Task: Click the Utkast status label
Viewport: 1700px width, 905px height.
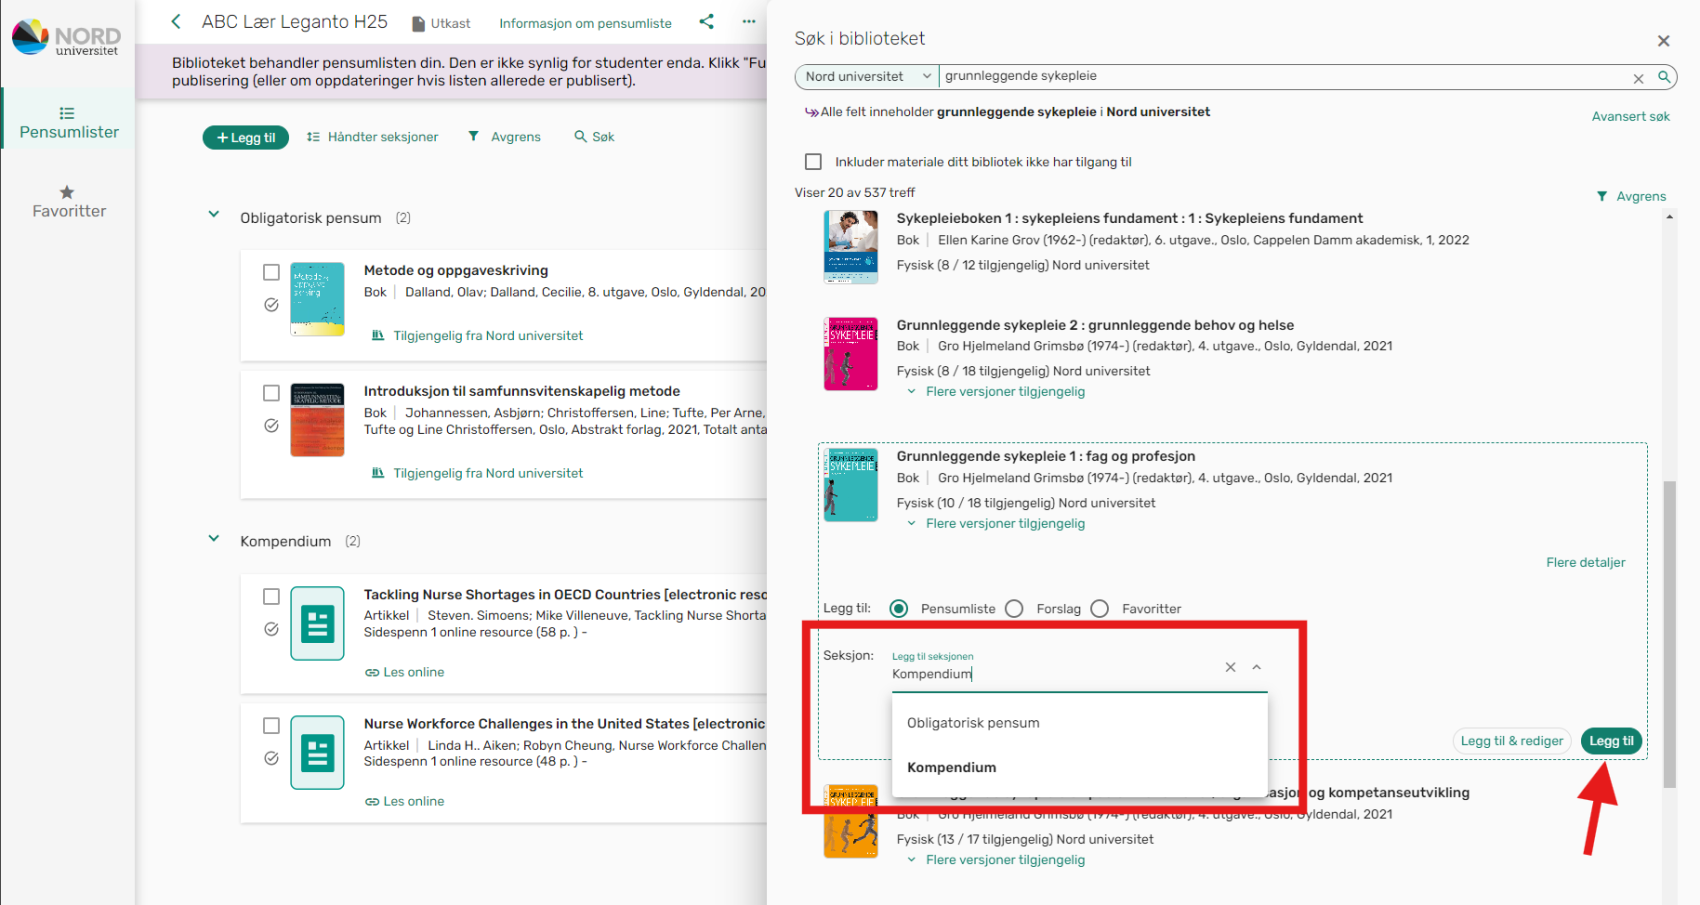Action: coord(441,23)
